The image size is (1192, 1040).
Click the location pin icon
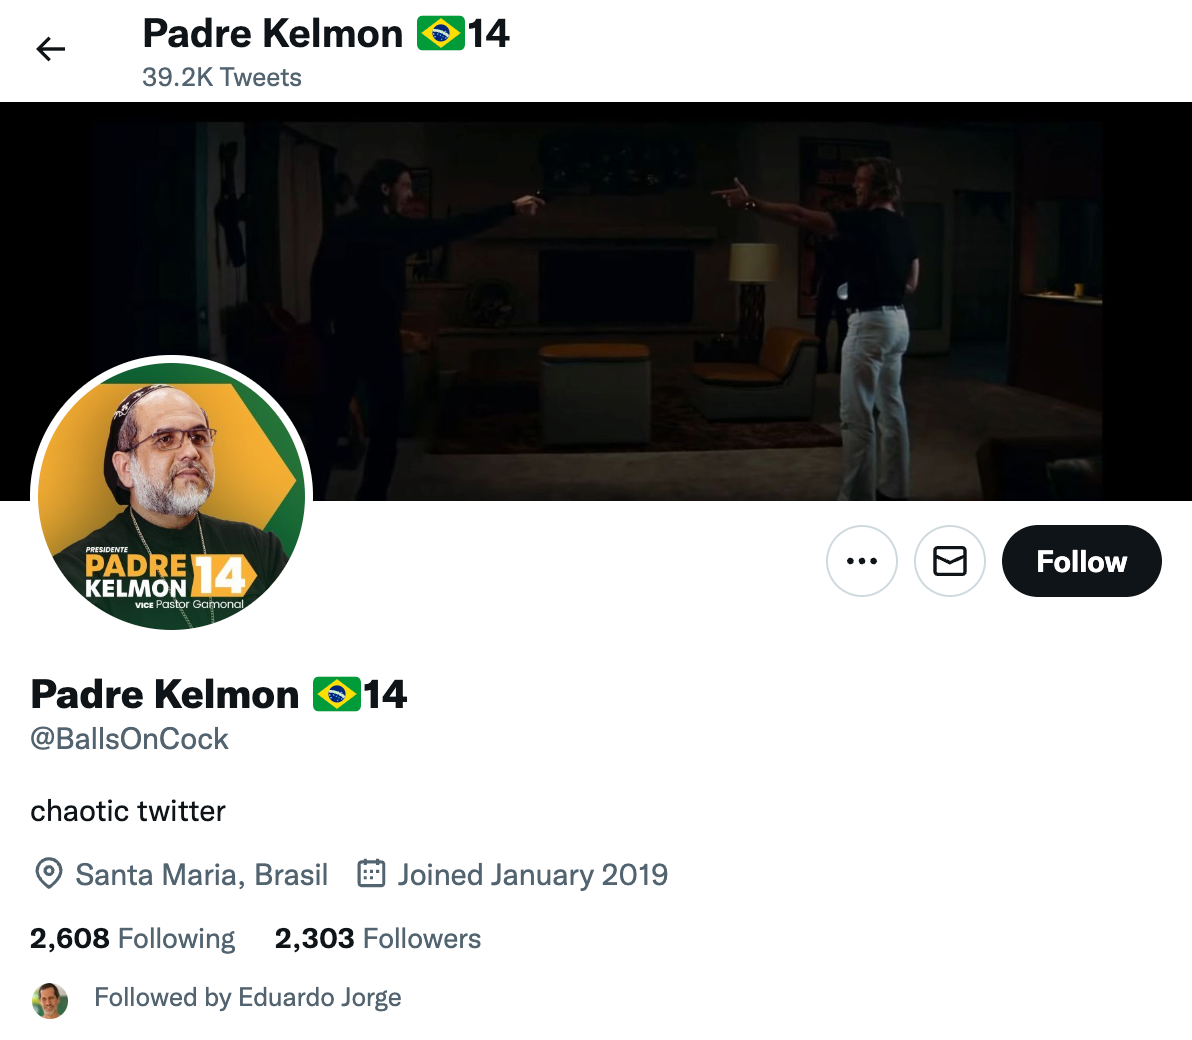[49, 874]
